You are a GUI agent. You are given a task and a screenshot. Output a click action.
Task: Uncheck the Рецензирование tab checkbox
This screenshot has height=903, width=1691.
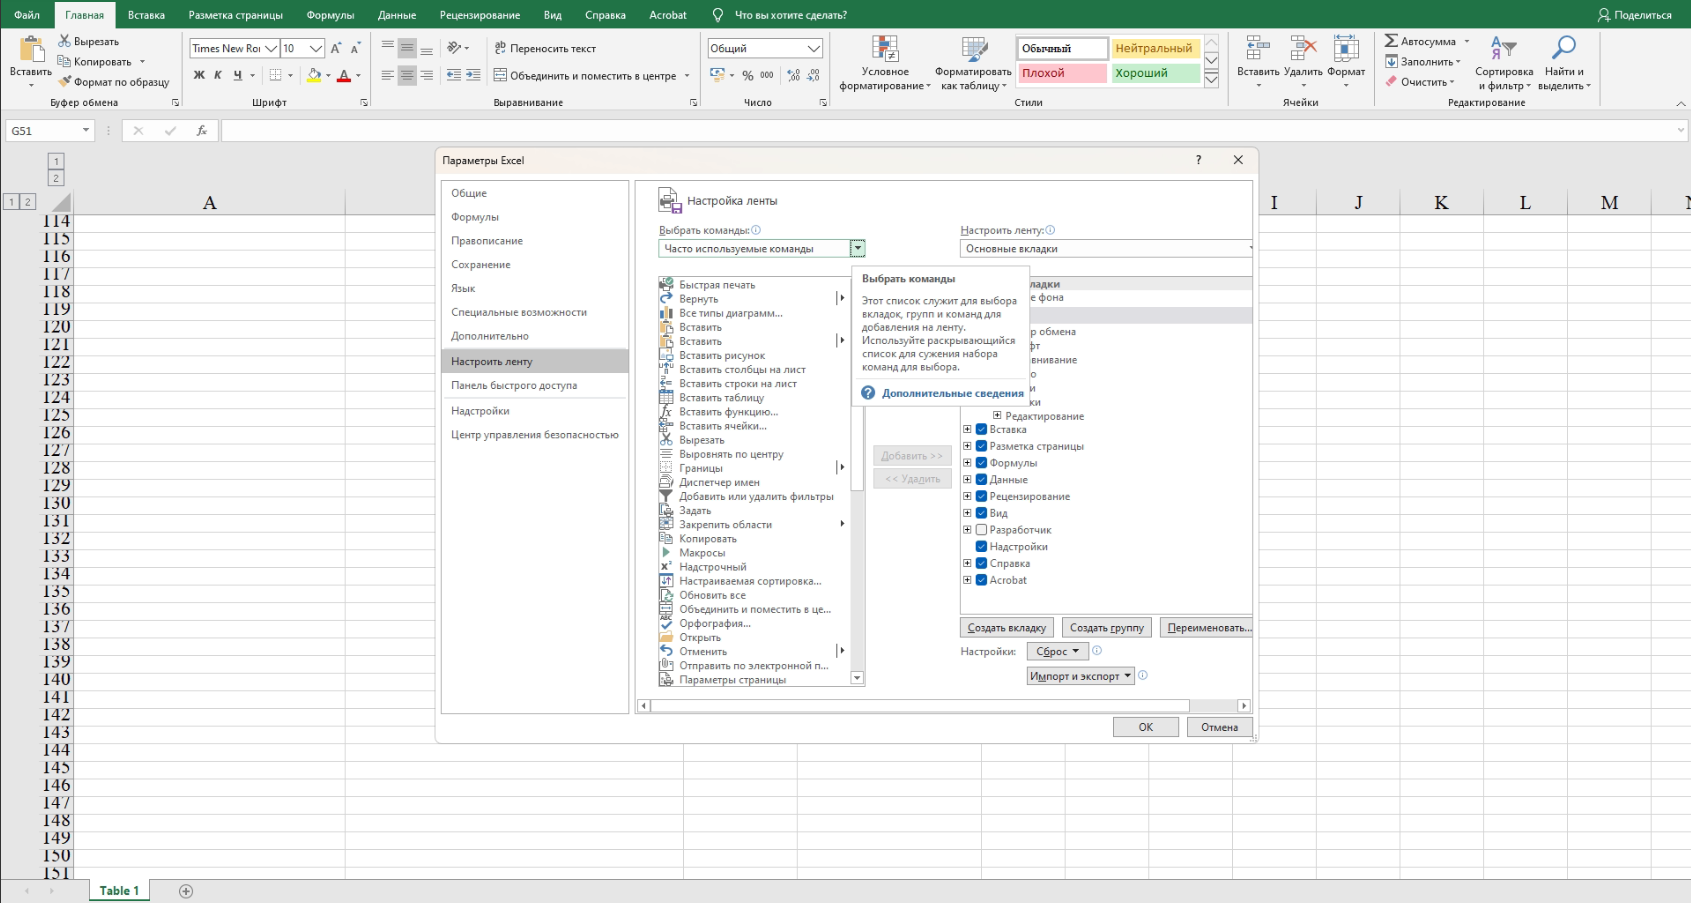coord(981,496)
